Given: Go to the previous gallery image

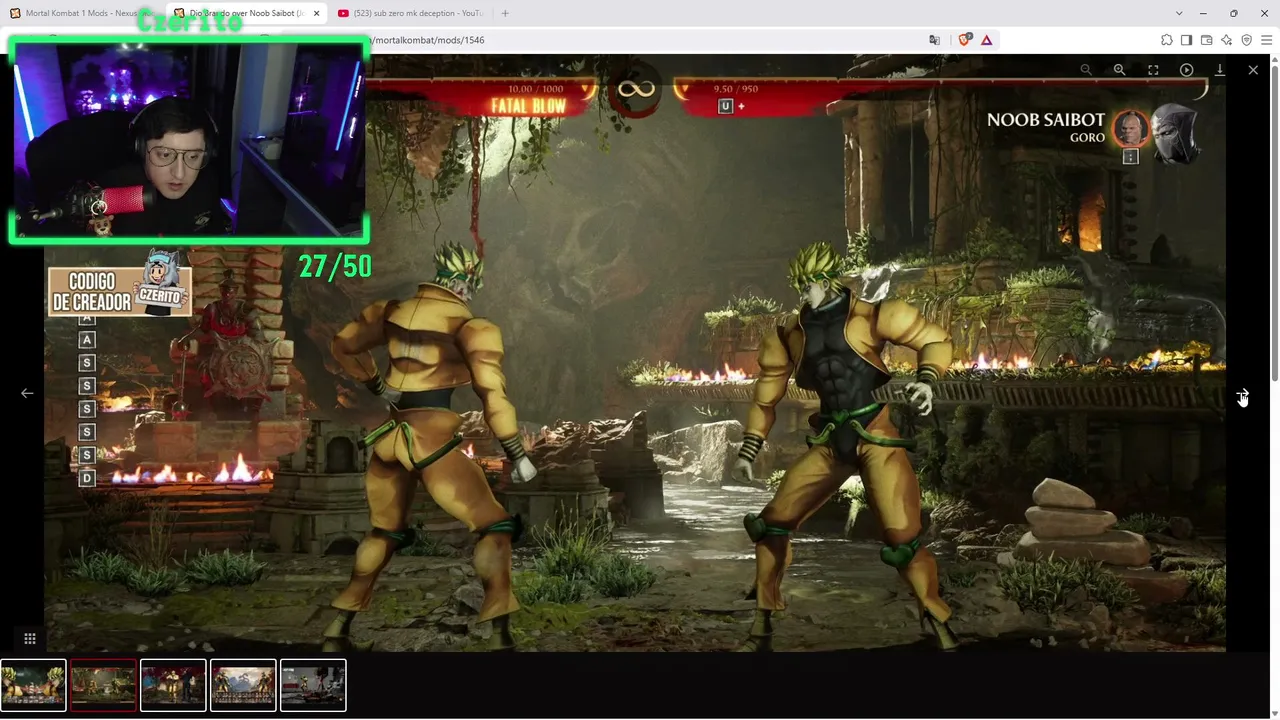Looking at the screenshot, I should [27, 393].
